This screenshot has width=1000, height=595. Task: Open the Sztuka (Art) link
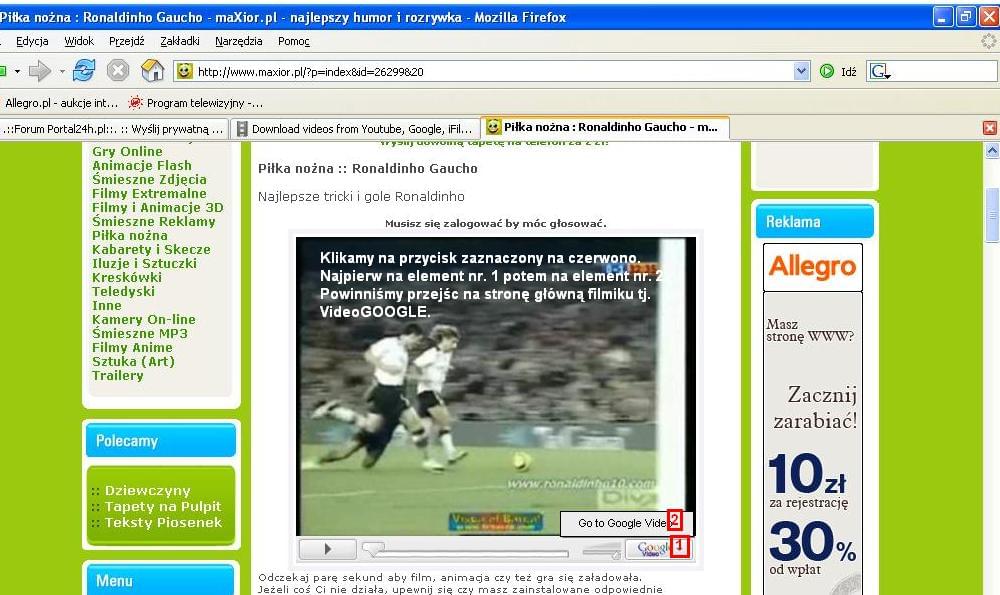tap(133, 362)
